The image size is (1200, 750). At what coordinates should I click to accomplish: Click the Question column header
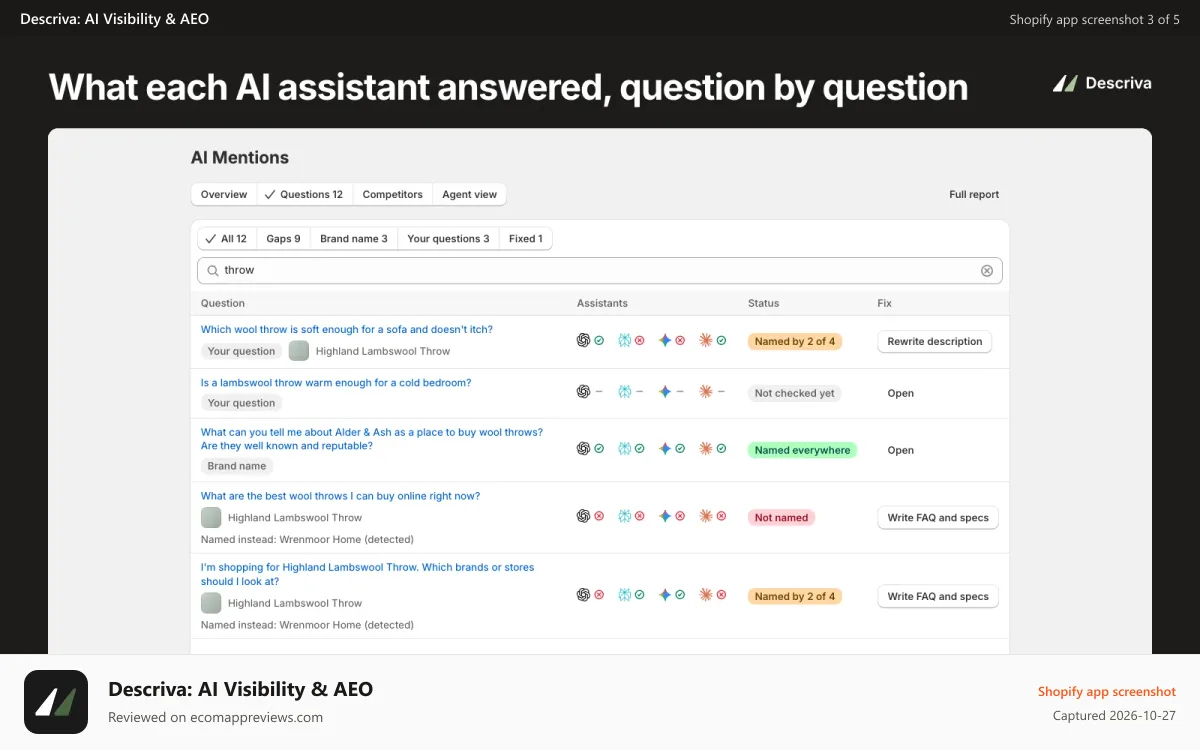coord(222,303)
